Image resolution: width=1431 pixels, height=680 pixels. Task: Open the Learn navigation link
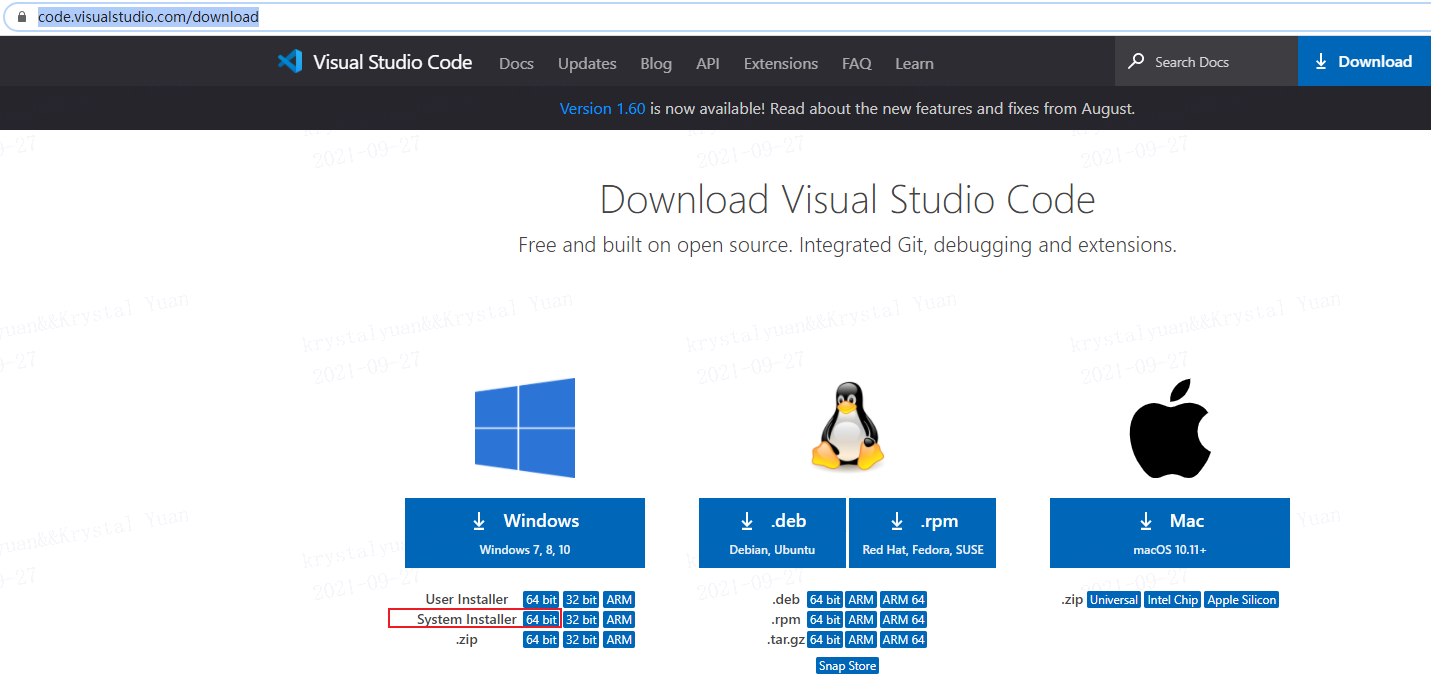pos(914,63)
